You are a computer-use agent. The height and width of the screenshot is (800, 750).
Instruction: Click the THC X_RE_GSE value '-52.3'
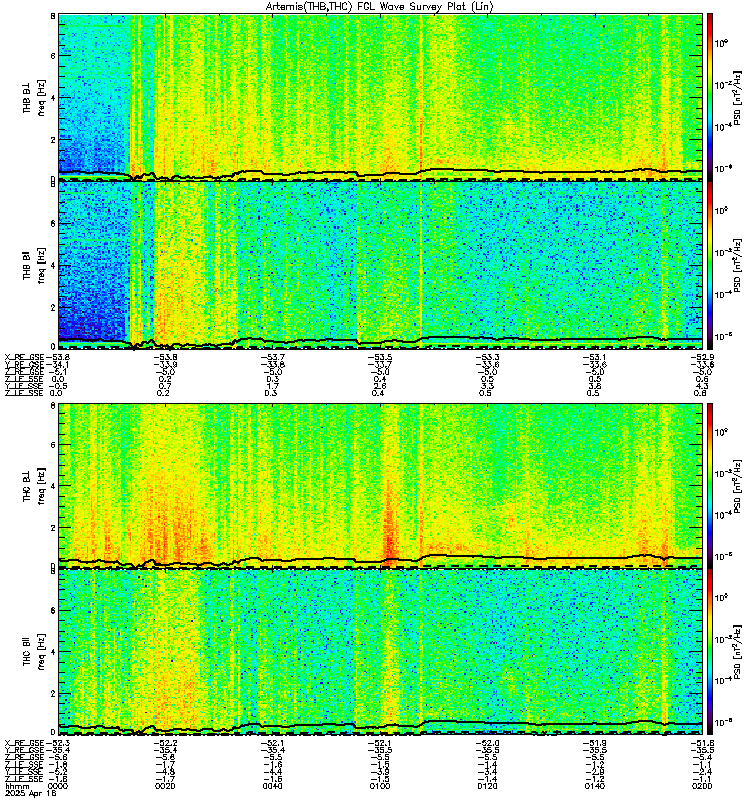click(x=58, y=743)
